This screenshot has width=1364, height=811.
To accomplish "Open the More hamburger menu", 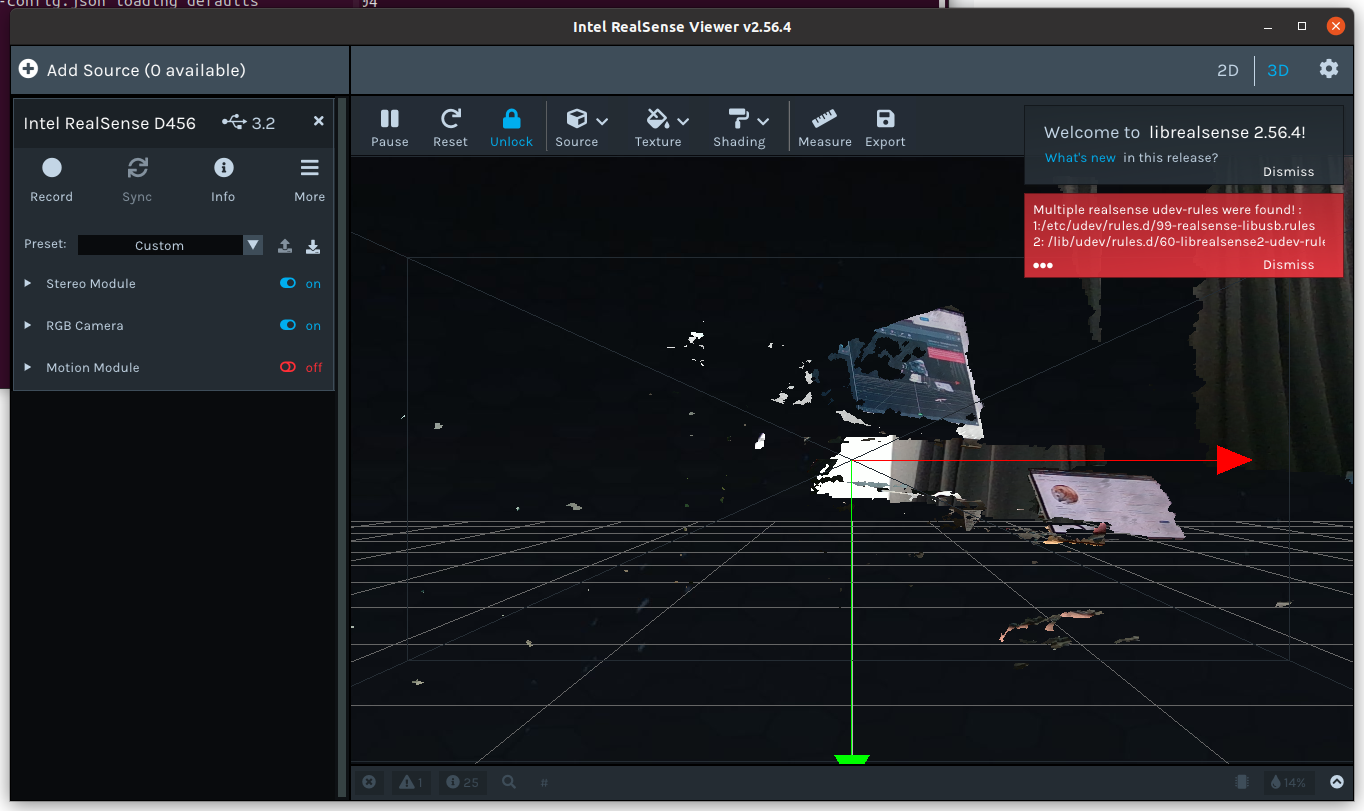I will pos(310,180).
